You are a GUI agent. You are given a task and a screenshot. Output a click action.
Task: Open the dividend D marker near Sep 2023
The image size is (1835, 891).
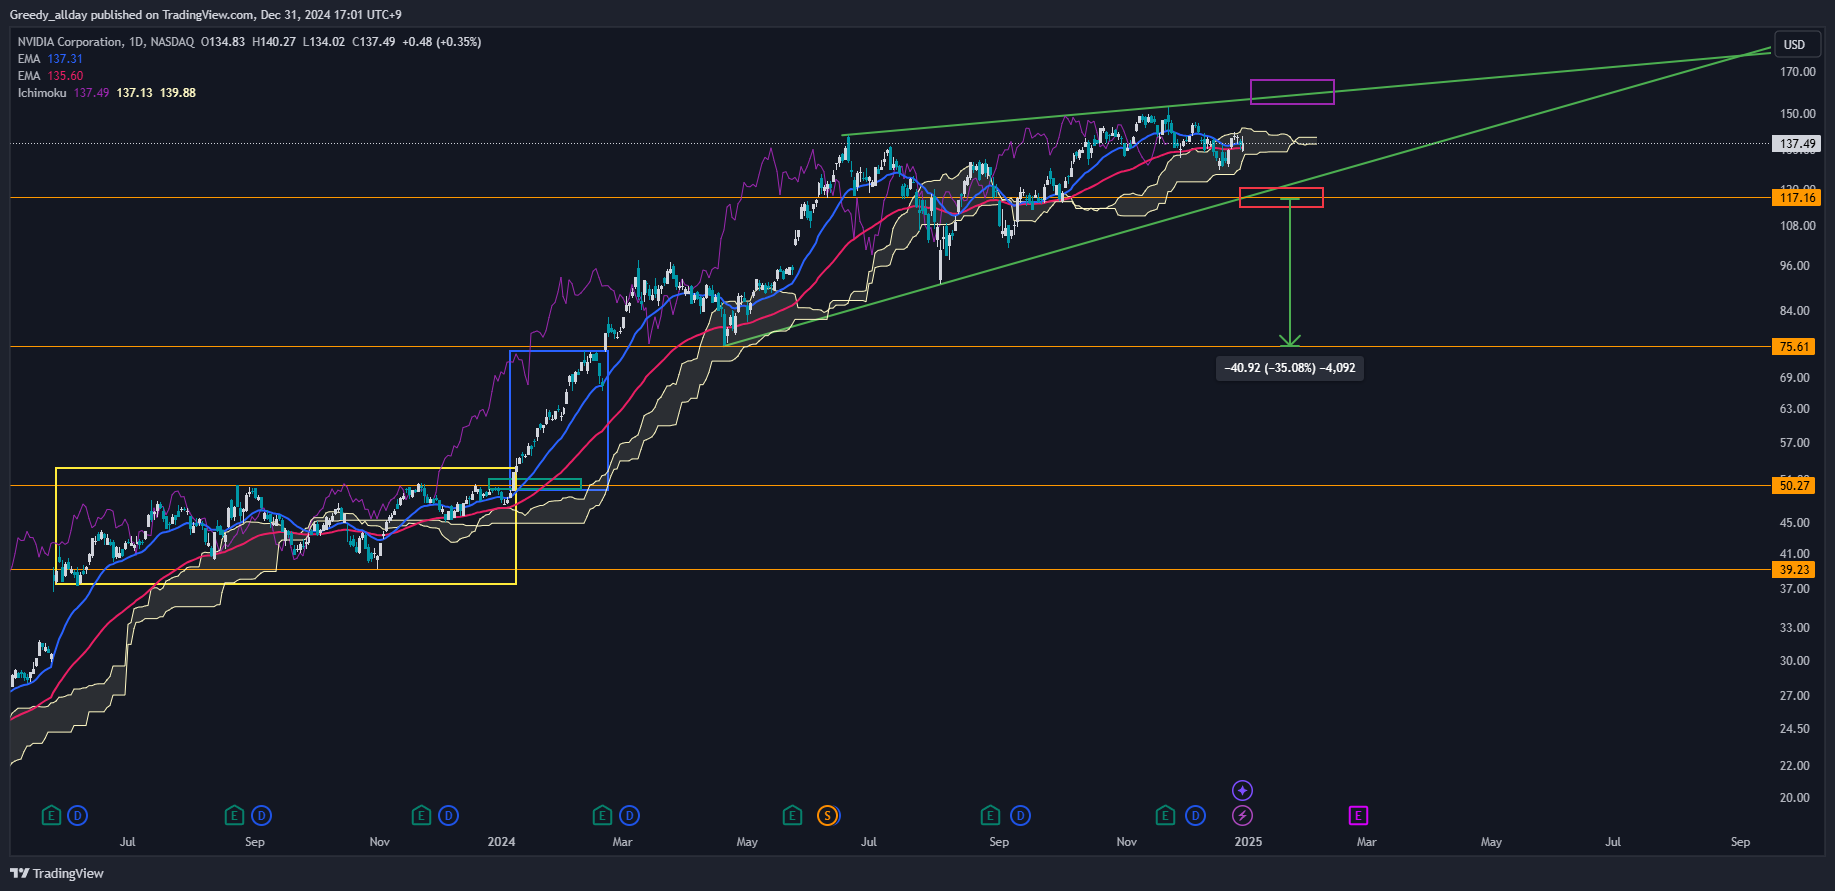click(261, 816)
